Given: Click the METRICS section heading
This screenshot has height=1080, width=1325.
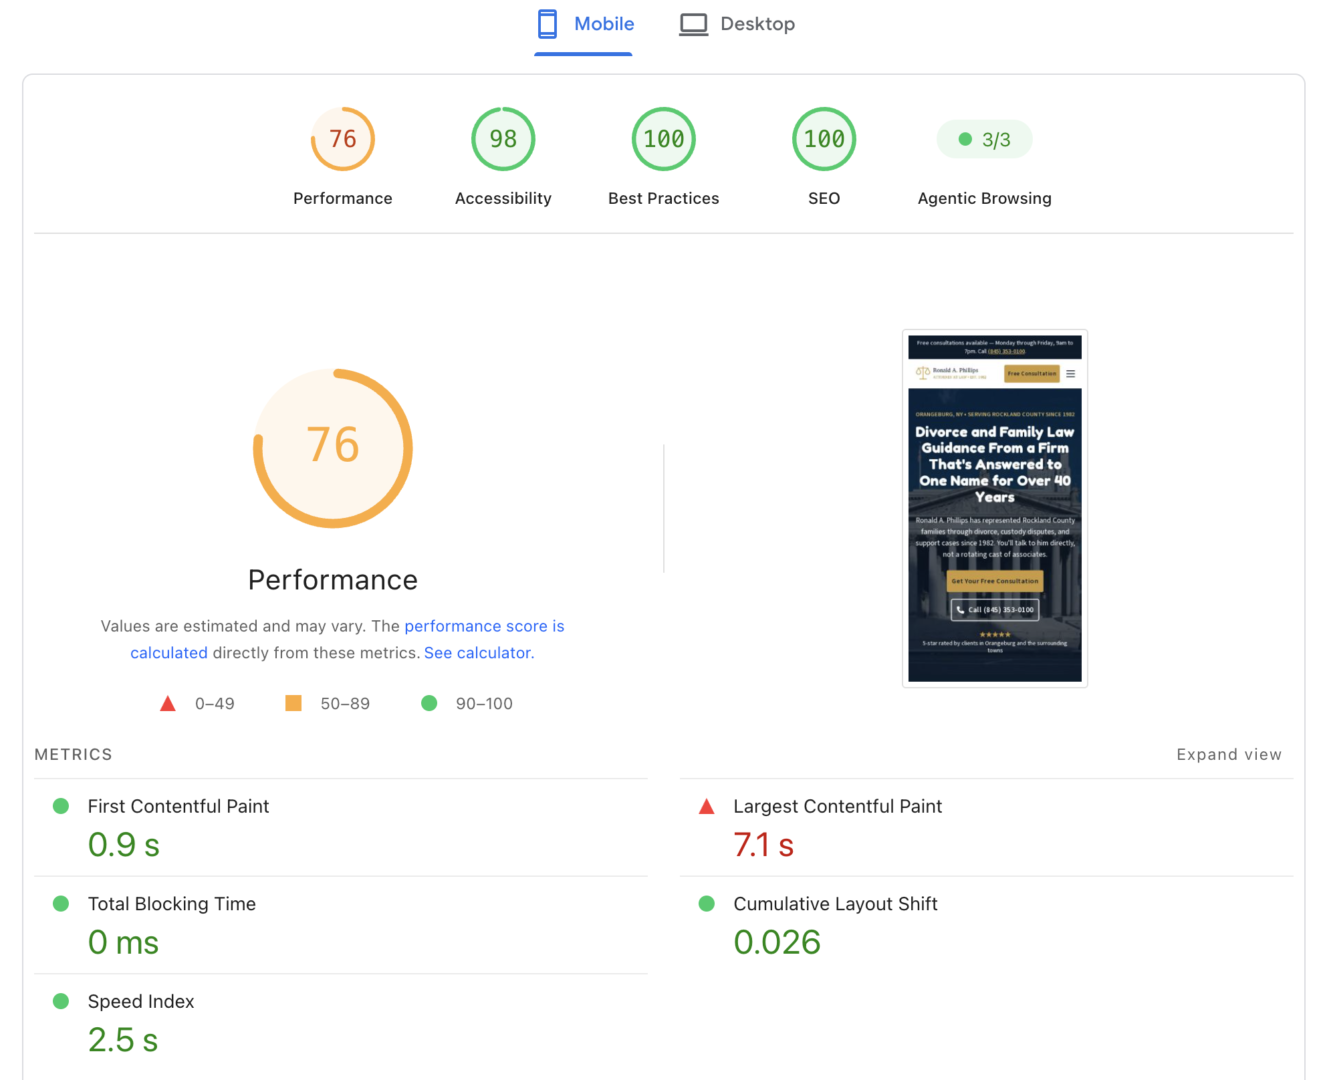Looking at the screenshot, I should pyautogui.click(x=73, y=755).
